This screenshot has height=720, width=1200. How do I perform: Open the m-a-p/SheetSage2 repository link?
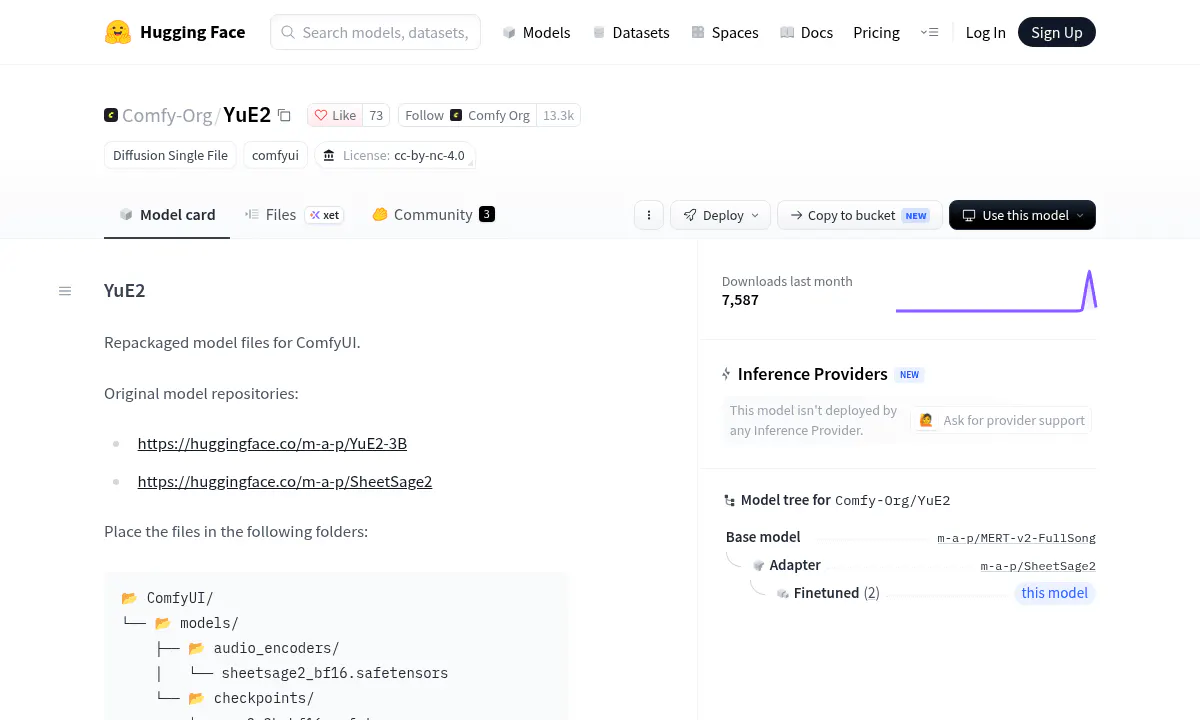coord(285,481)
